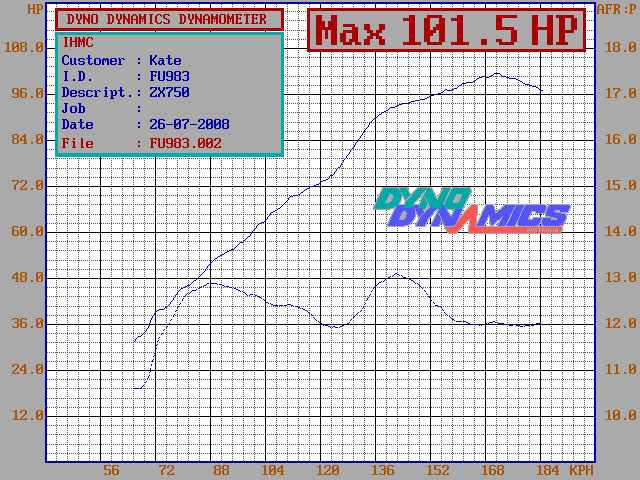Select the 48.0 HP axis value

pos(27,278)
